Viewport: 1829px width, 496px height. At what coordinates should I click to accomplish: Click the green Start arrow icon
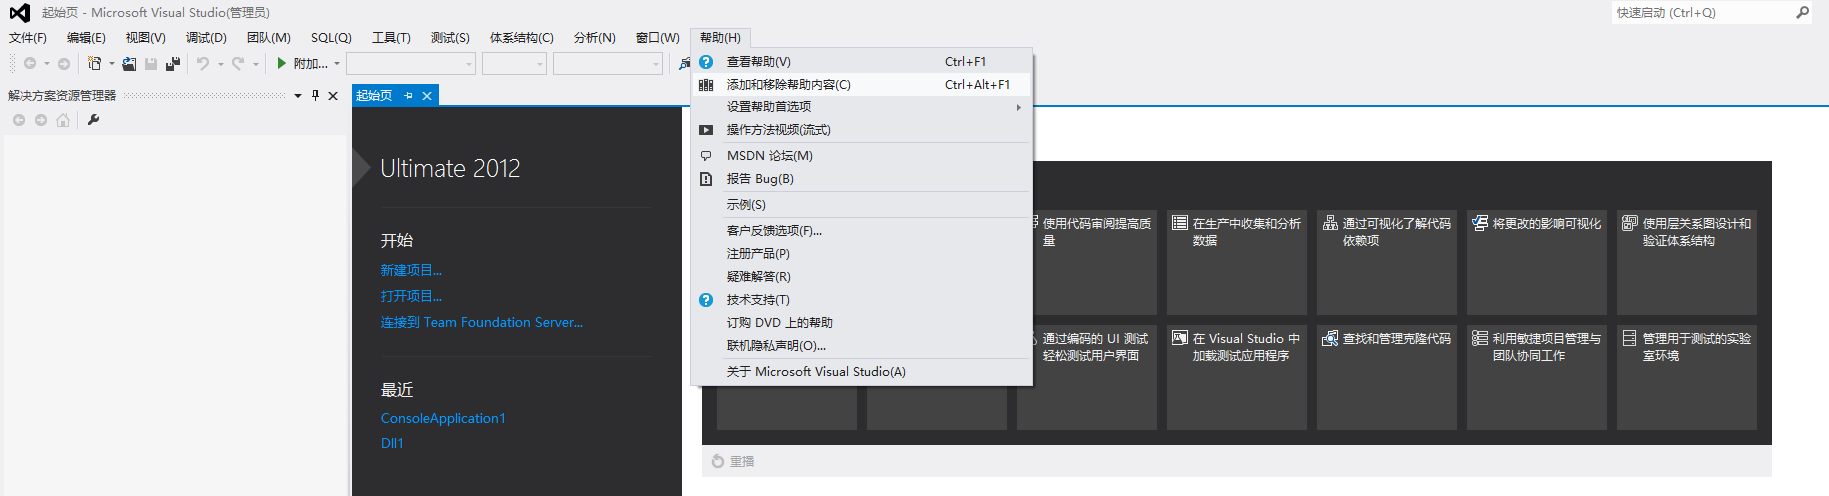click(x=282, y=64)
